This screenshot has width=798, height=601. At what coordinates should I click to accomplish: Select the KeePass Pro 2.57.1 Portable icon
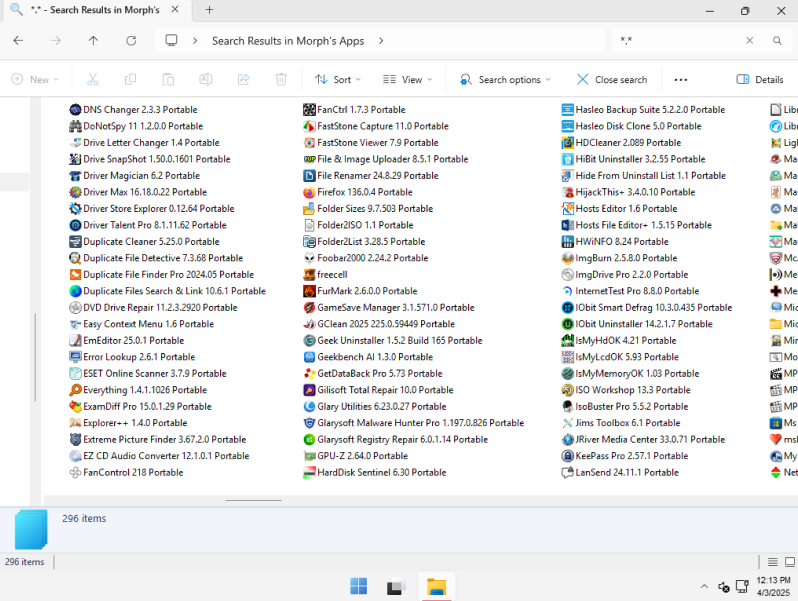[567, 456]
